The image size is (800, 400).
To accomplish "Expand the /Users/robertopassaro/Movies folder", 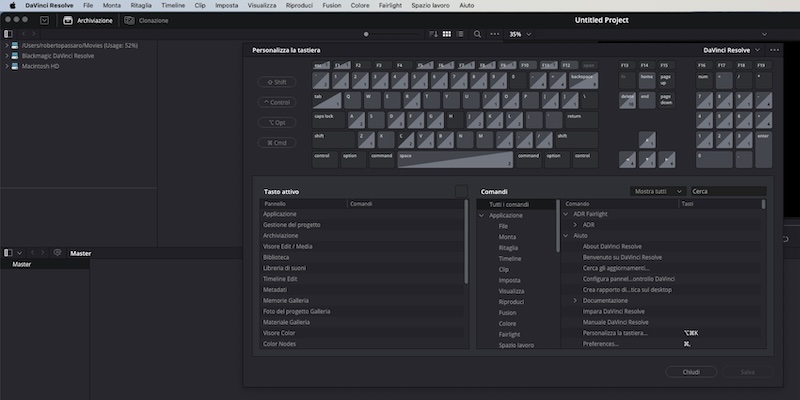I will pyautogui.click(x=7, y=45).
